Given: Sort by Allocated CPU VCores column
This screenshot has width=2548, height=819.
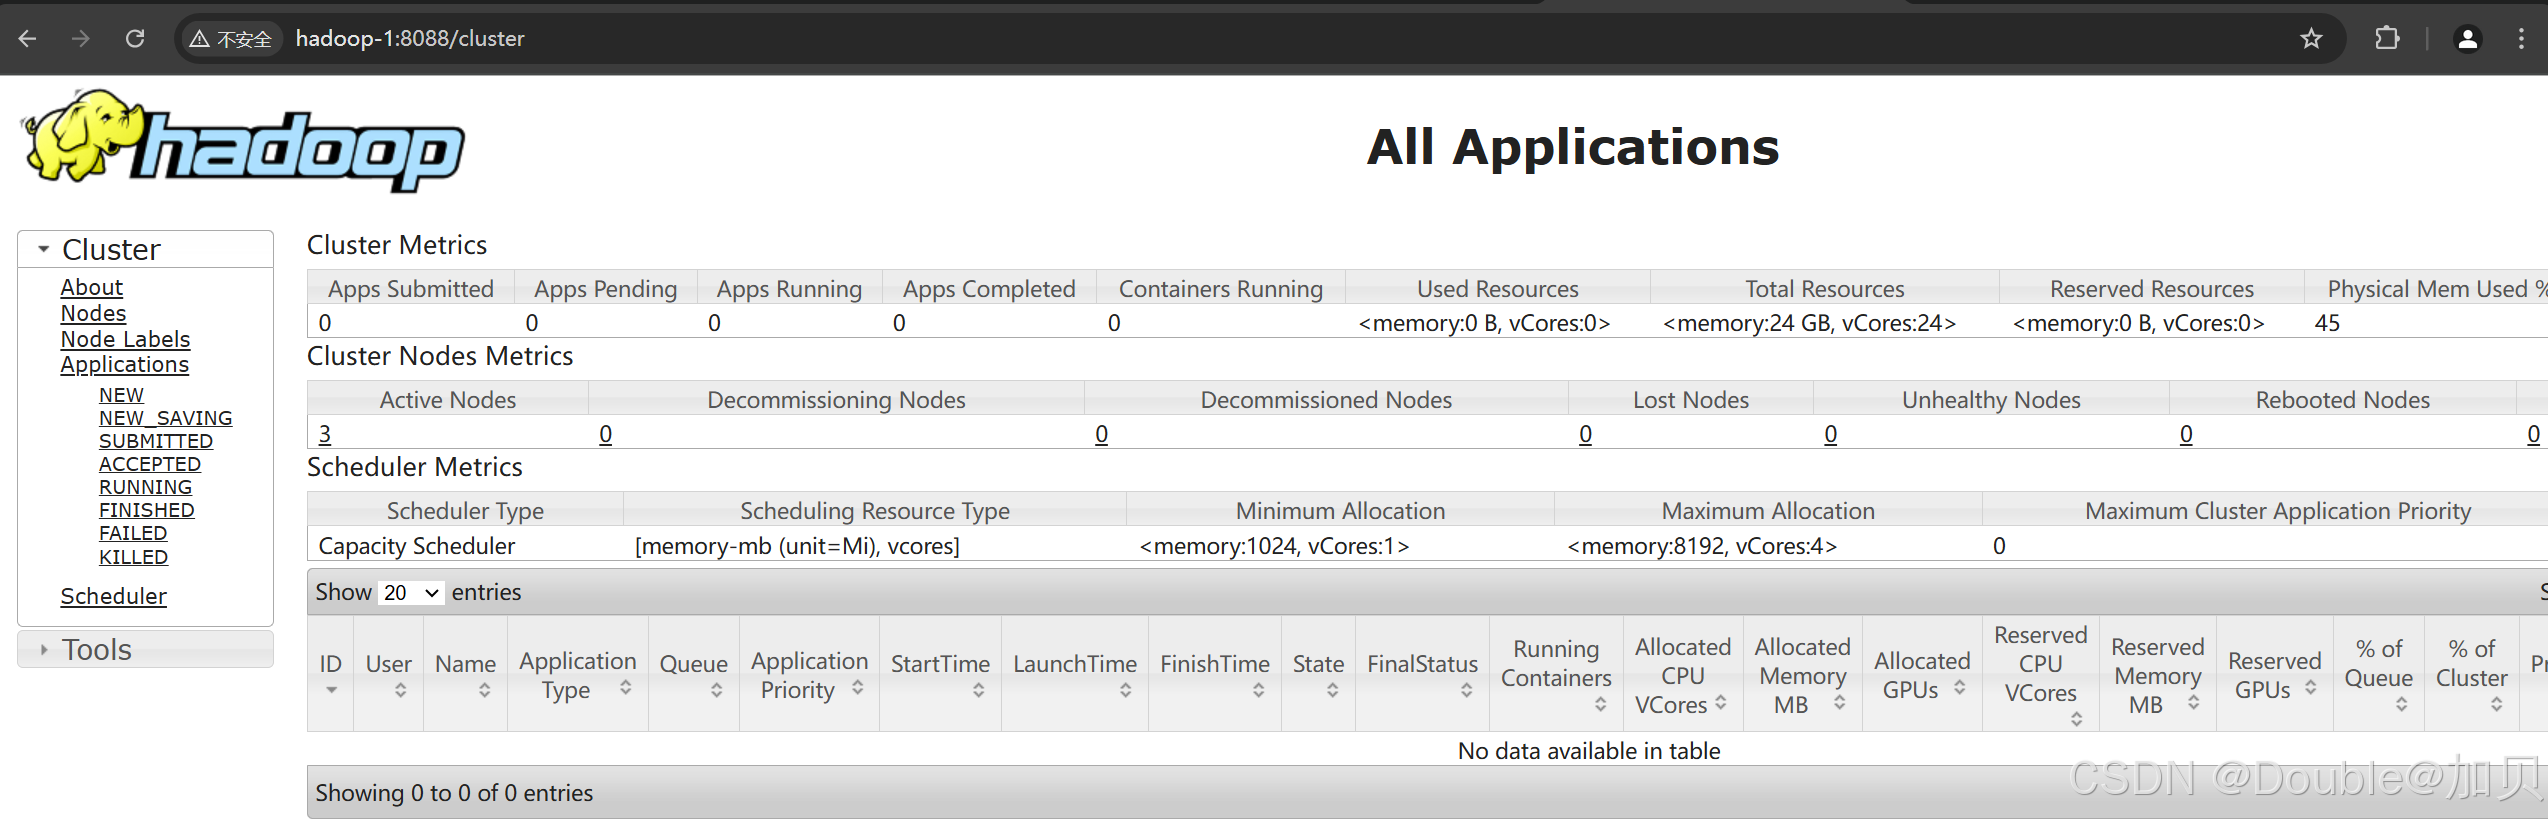Looking at the screenshot, I should pyautogui.click(x=1682, y=673).
